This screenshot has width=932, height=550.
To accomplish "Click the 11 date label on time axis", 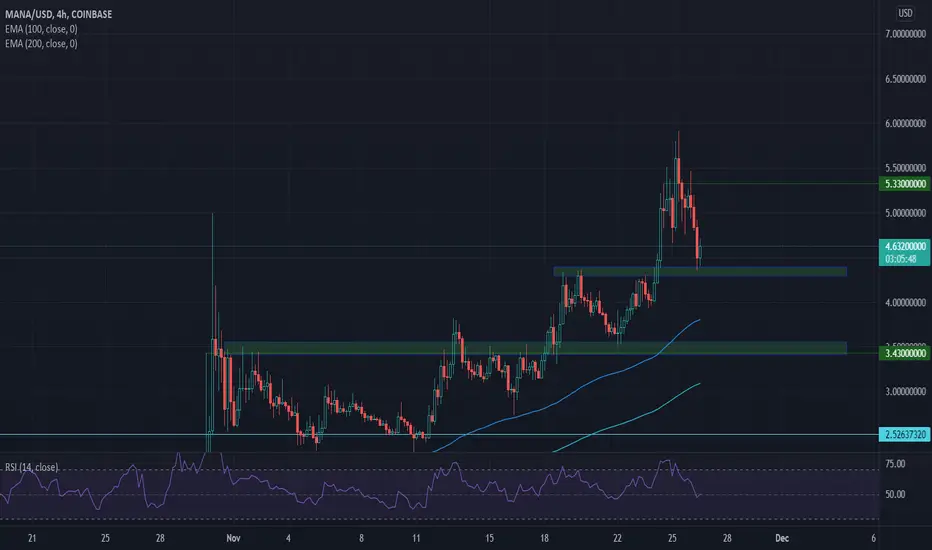I will (x=416, y=538).
